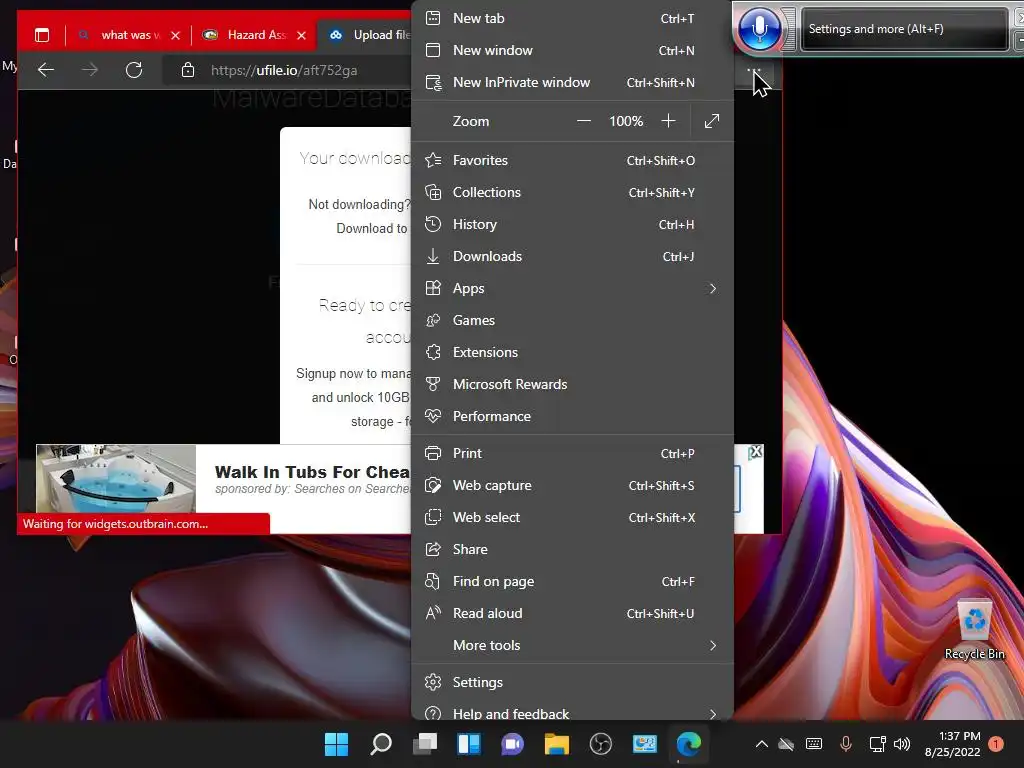Click the New tab icon in menu
Screen dimensions: 1024x768
[x=433, y=18]
